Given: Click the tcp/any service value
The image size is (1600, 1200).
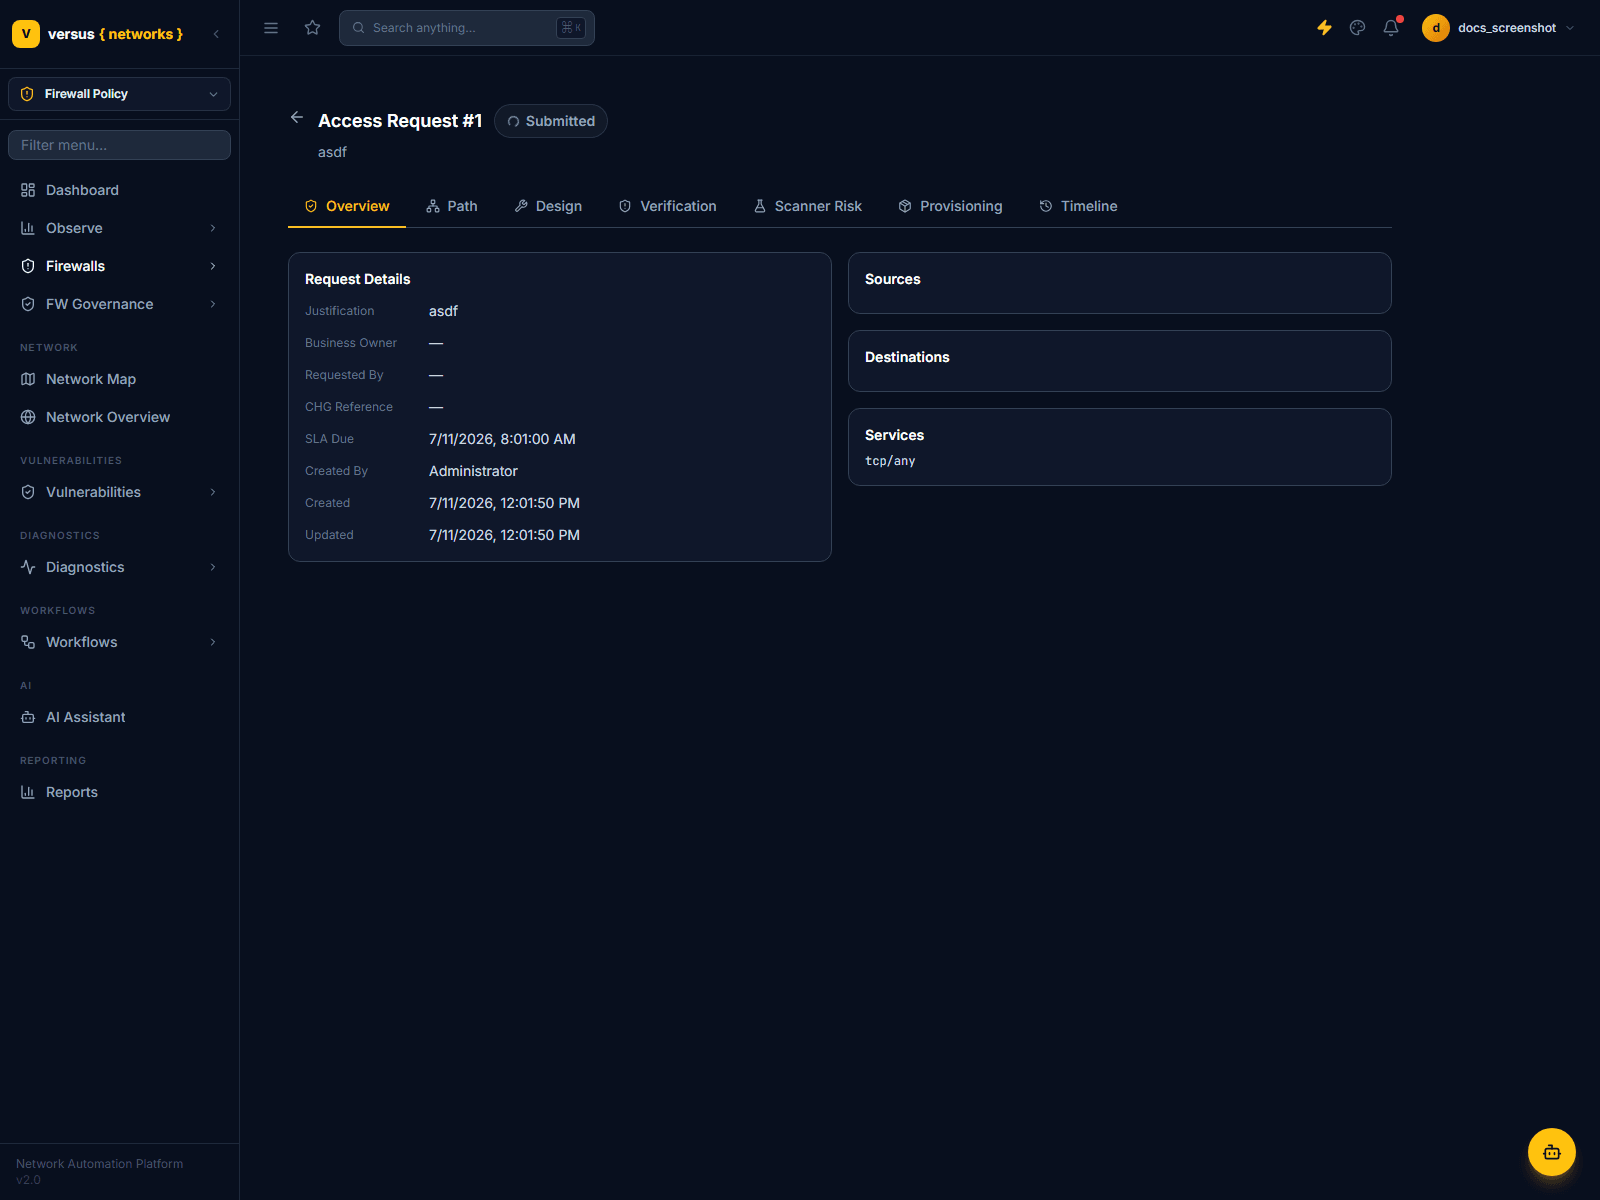Looking at the screenshot, I should 890,461.
